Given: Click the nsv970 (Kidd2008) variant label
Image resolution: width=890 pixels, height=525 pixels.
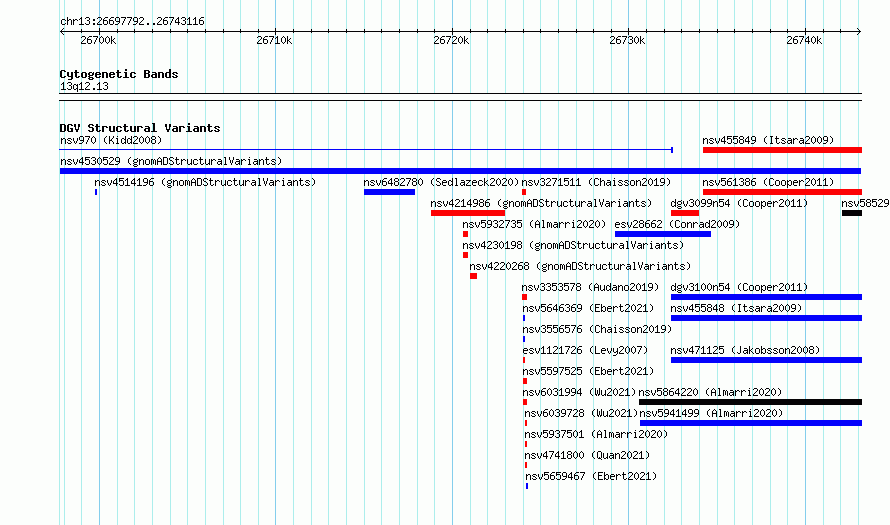Looking at the screenshot, I should pos(111,140).
